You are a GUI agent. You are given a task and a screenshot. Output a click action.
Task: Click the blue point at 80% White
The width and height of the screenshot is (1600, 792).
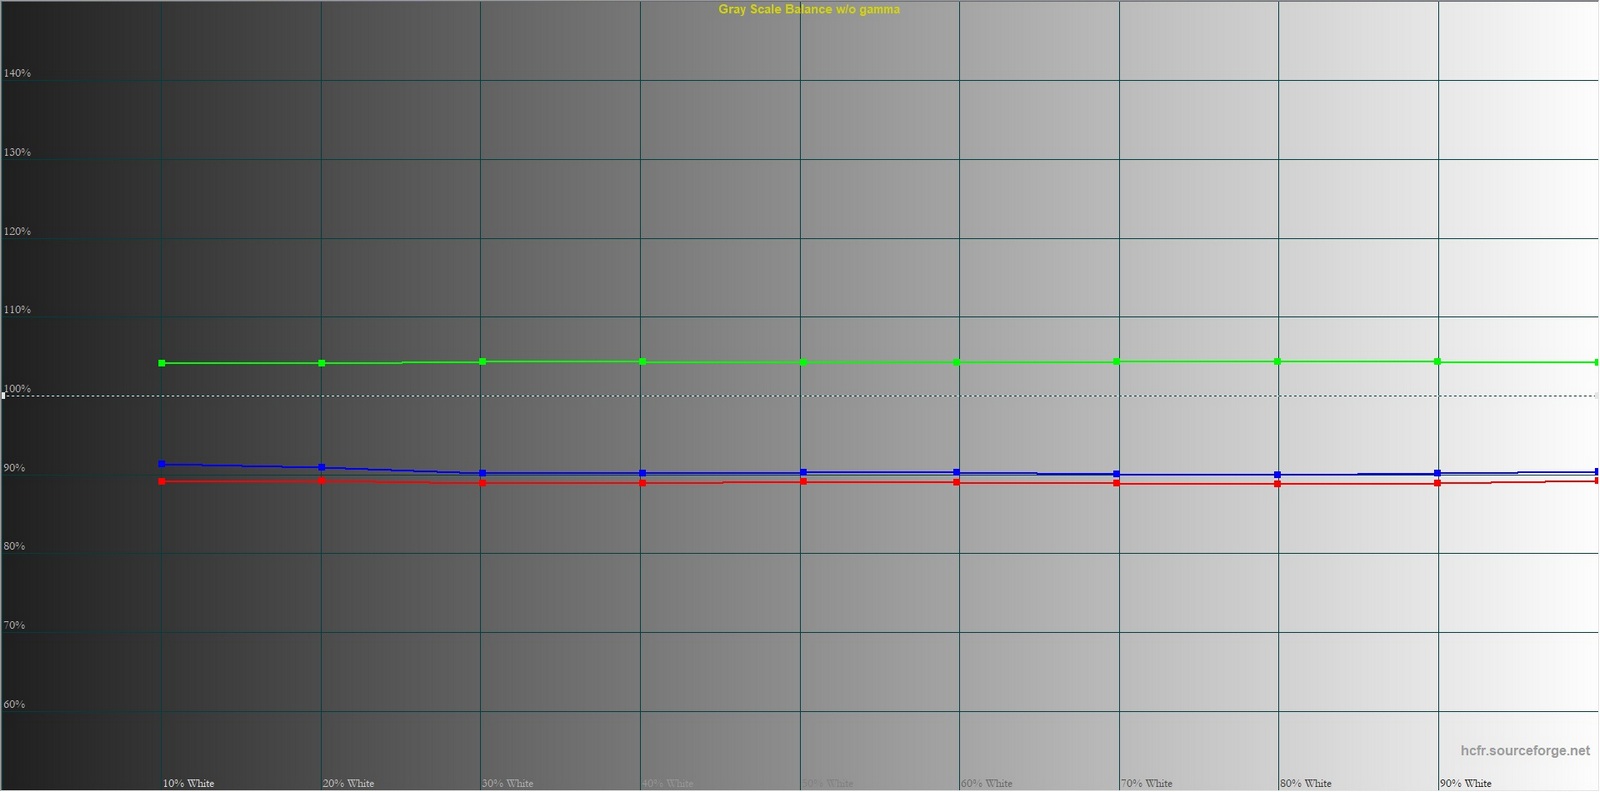[x=1278, y=474]
